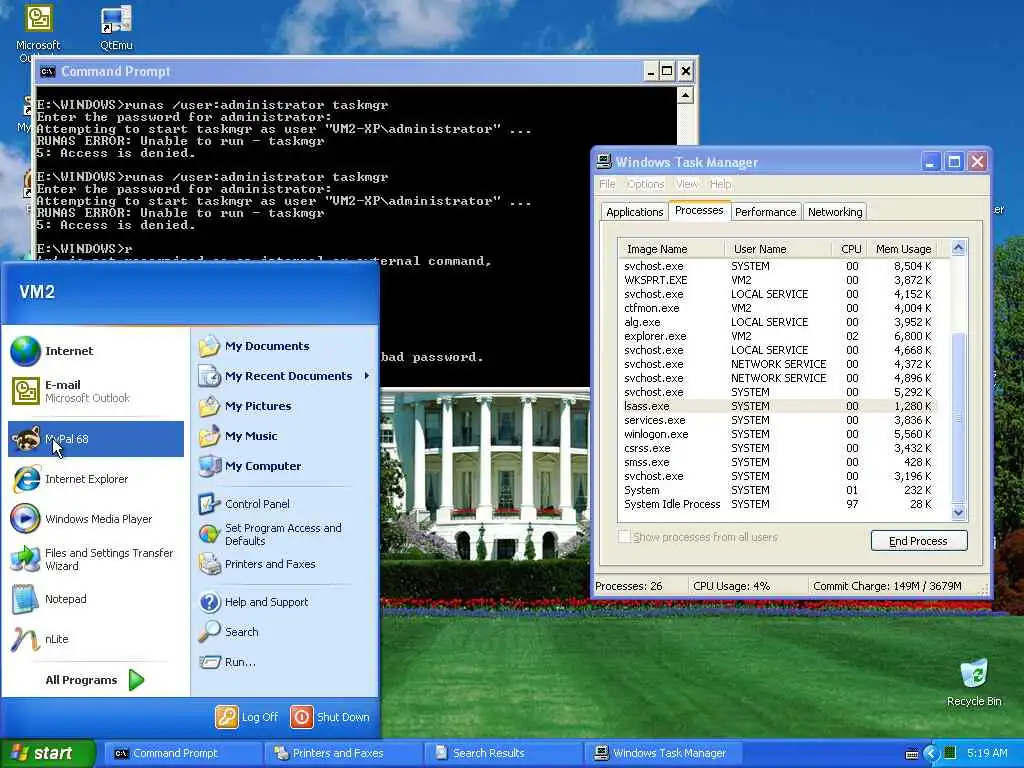The width and height of the screenshot is (1024, 768).
Task: Switch to the Networking tab
Action: [835, 212]
